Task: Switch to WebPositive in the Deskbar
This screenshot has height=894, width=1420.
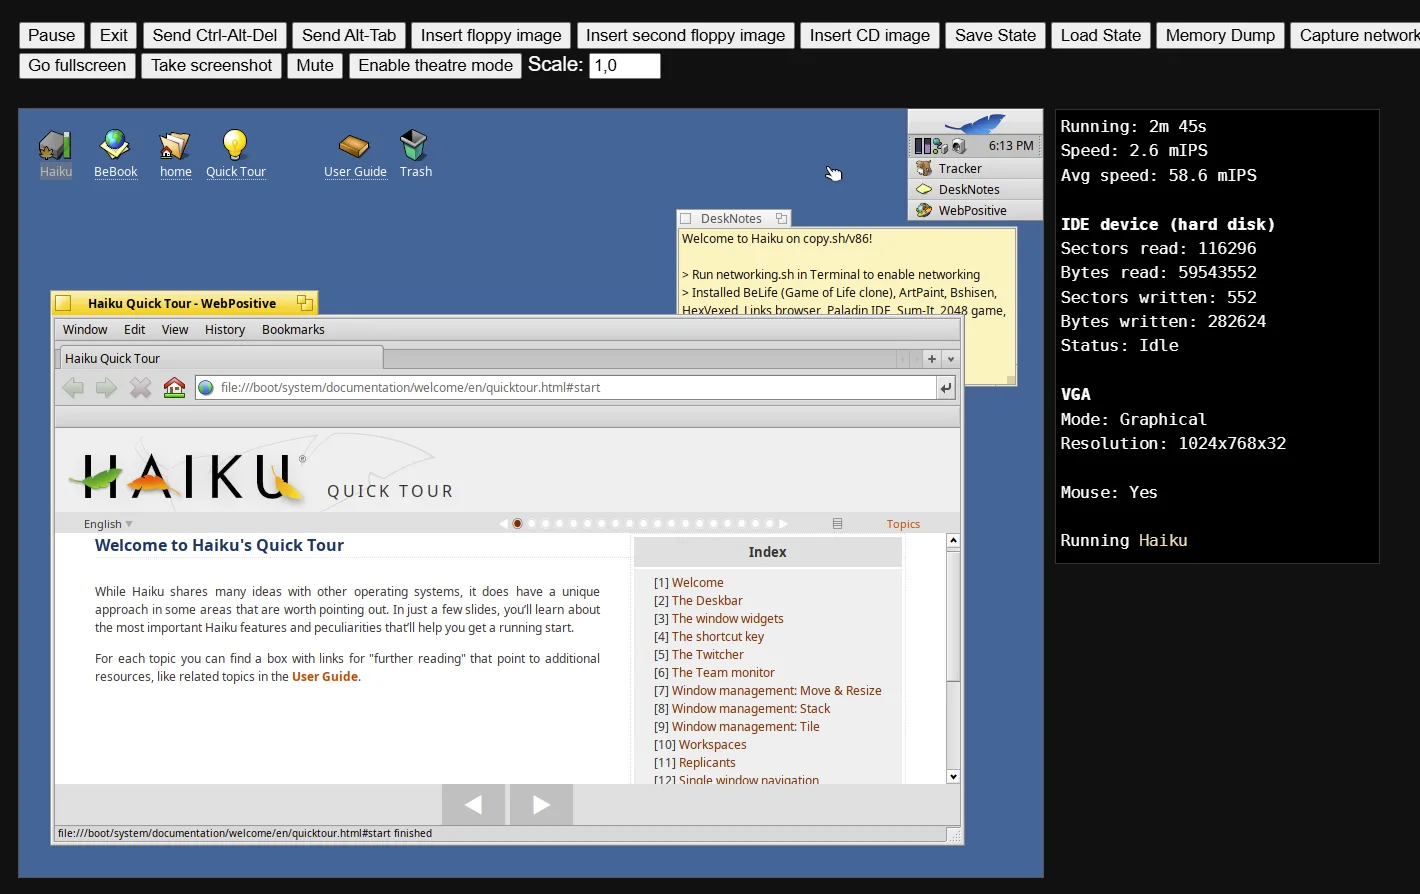Action: click(x=975, y=211)
